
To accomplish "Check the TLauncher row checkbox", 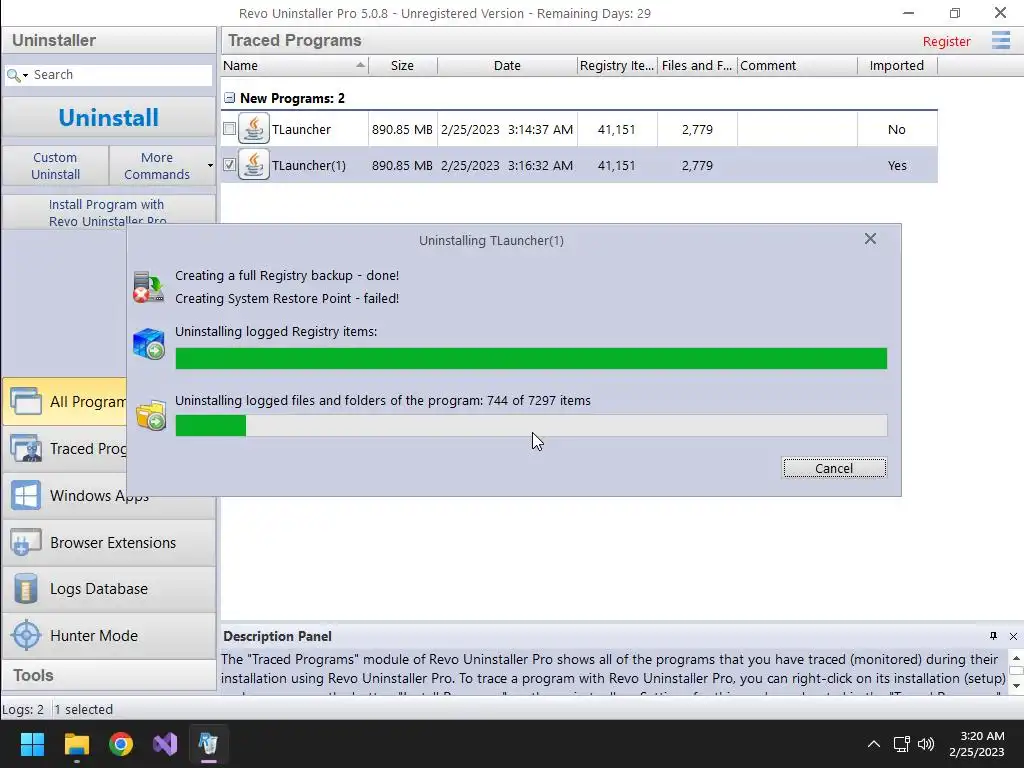I will tap(229, 129).
